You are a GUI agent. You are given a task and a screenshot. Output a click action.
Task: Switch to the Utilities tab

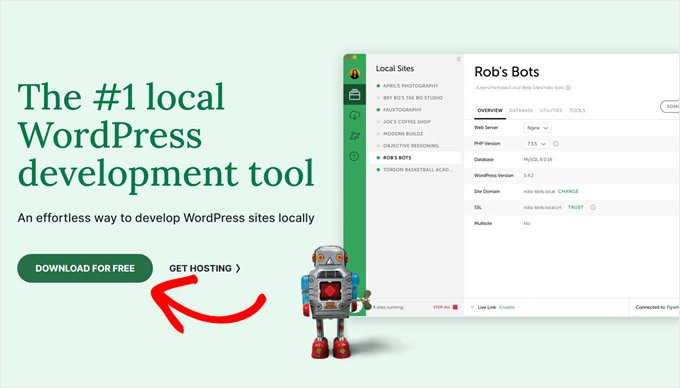(x=551, y=111)
